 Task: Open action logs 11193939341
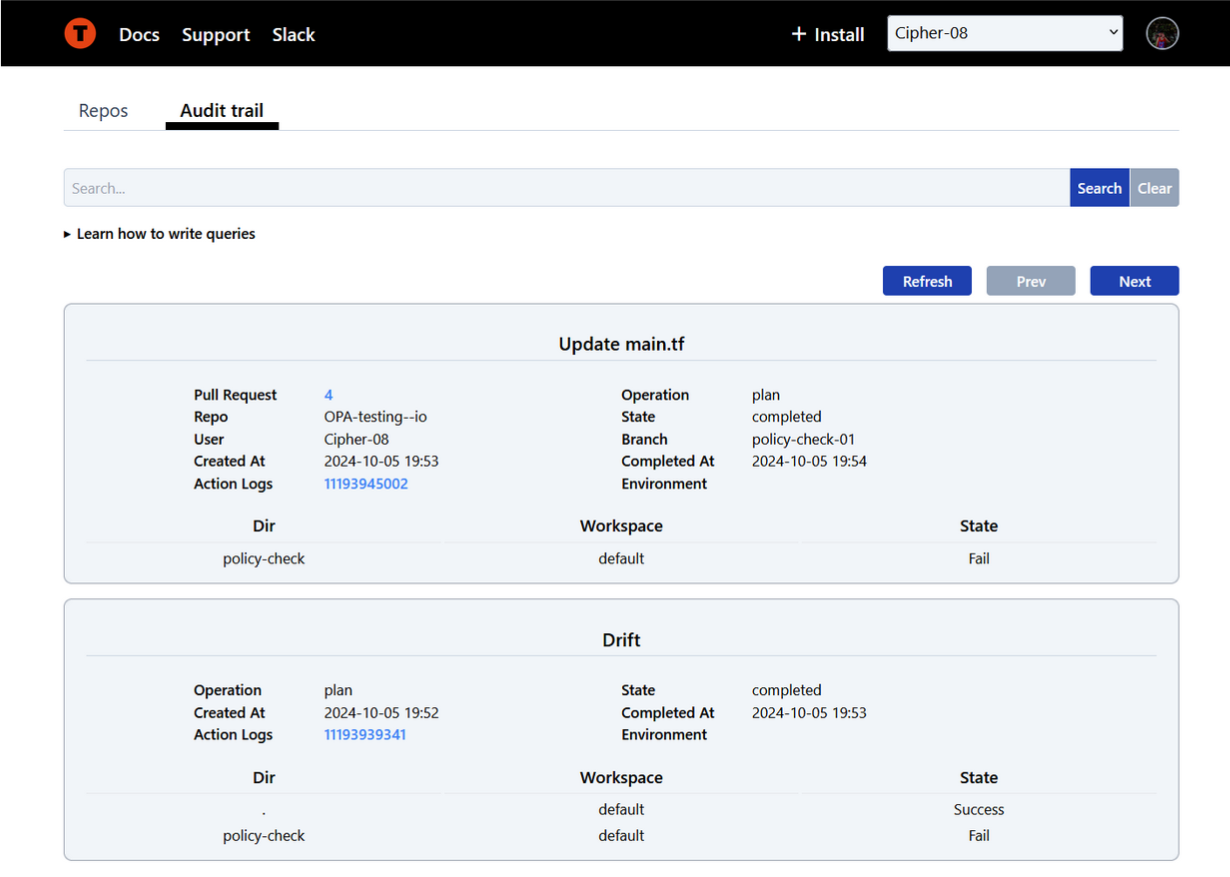365,735
